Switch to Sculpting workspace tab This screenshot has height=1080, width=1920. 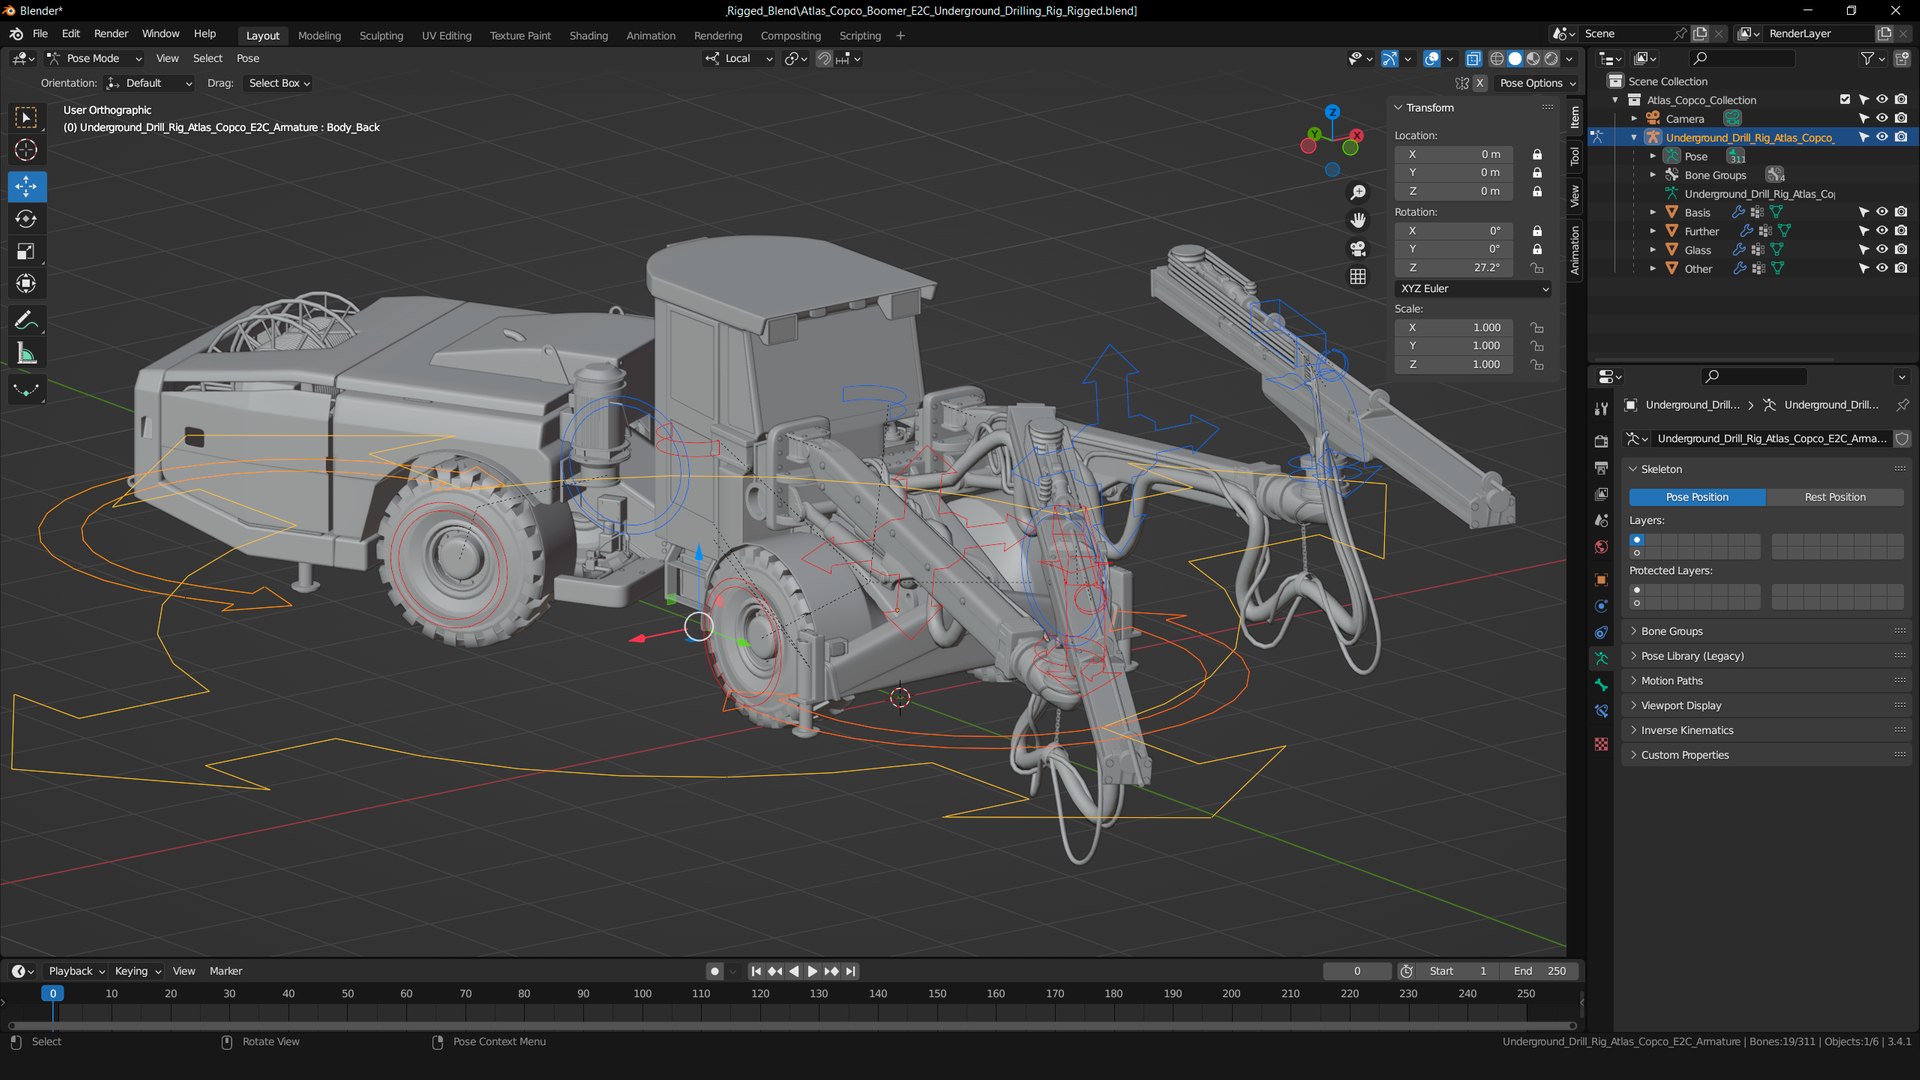tap(381, 36)
